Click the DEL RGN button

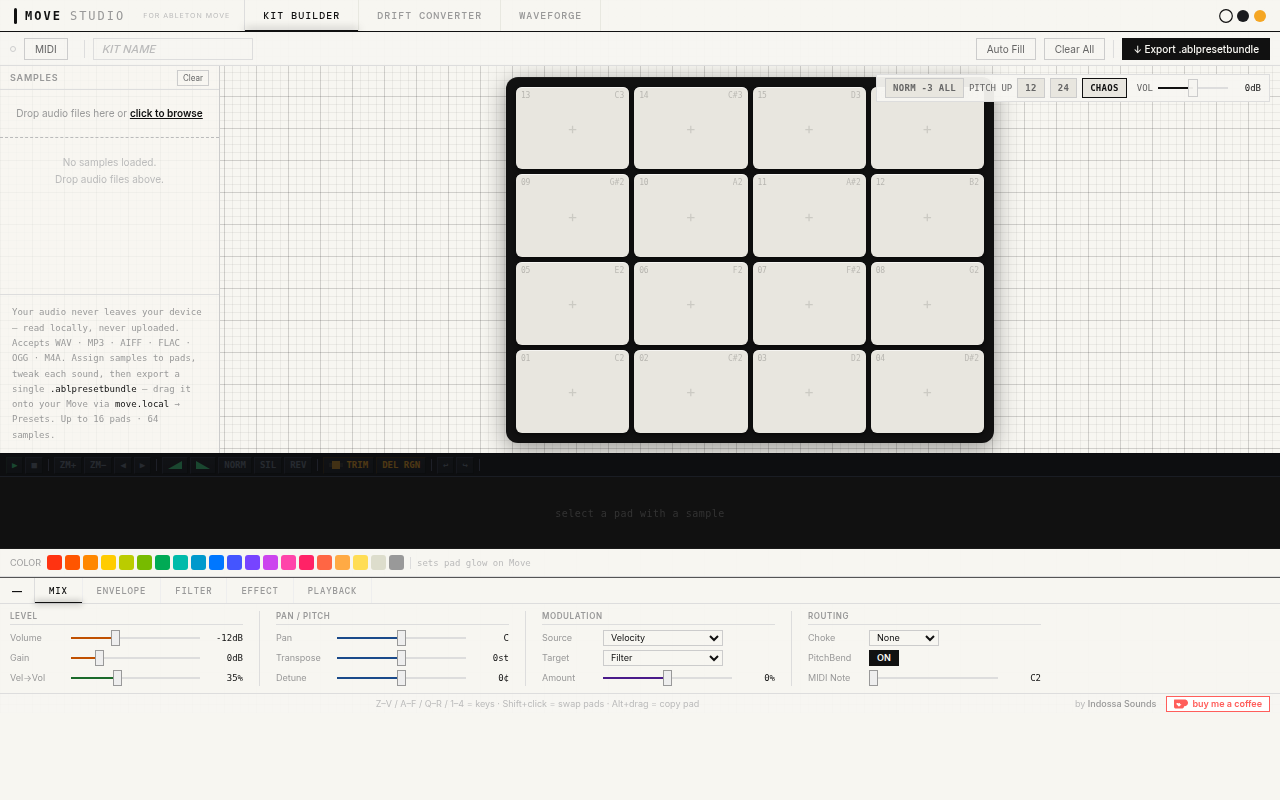point(401,465)
